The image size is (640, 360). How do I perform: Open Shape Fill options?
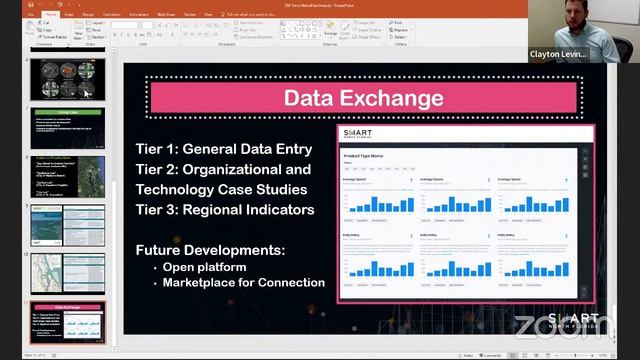coord(364,23)
